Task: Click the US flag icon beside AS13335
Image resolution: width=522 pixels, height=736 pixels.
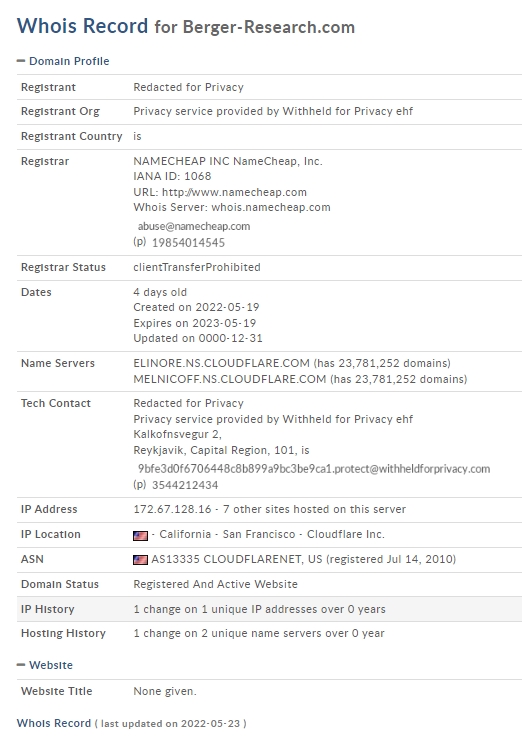Action: click(x=140, y=560)
